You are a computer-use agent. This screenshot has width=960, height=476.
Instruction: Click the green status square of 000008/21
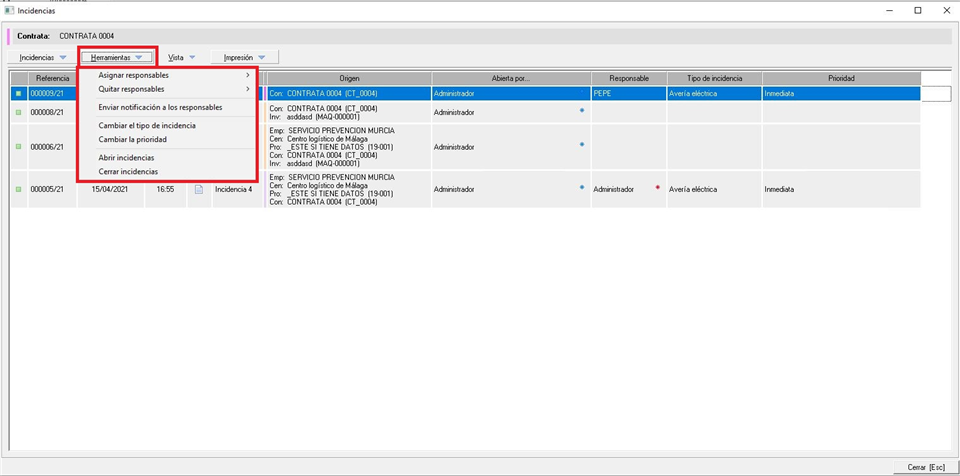pos(18,112)
